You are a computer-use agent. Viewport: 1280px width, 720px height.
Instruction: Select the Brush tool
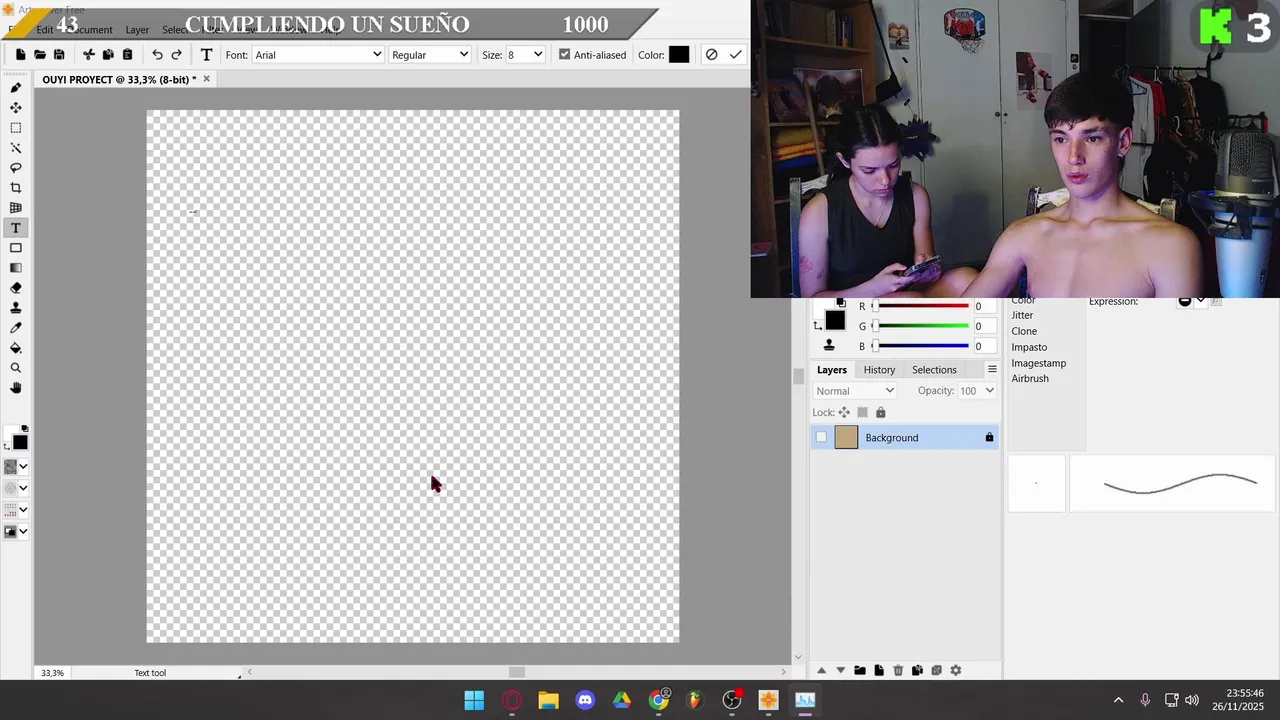[x=16, y=88]
